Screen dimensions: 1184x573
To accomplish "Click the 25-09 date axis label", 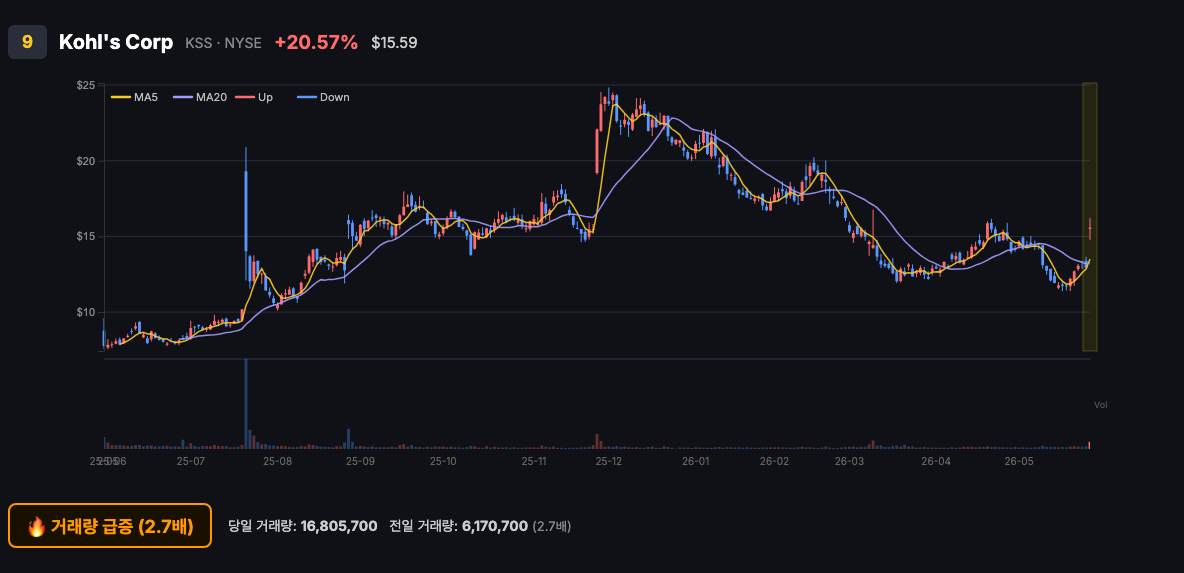I will pos(360,461).
